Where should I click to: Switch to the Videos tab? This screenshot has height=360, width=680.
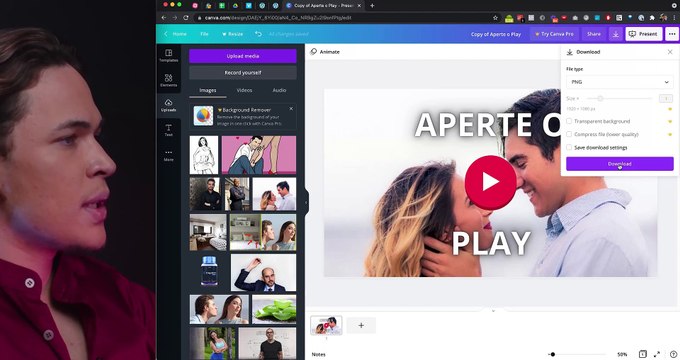pos(244,90)
